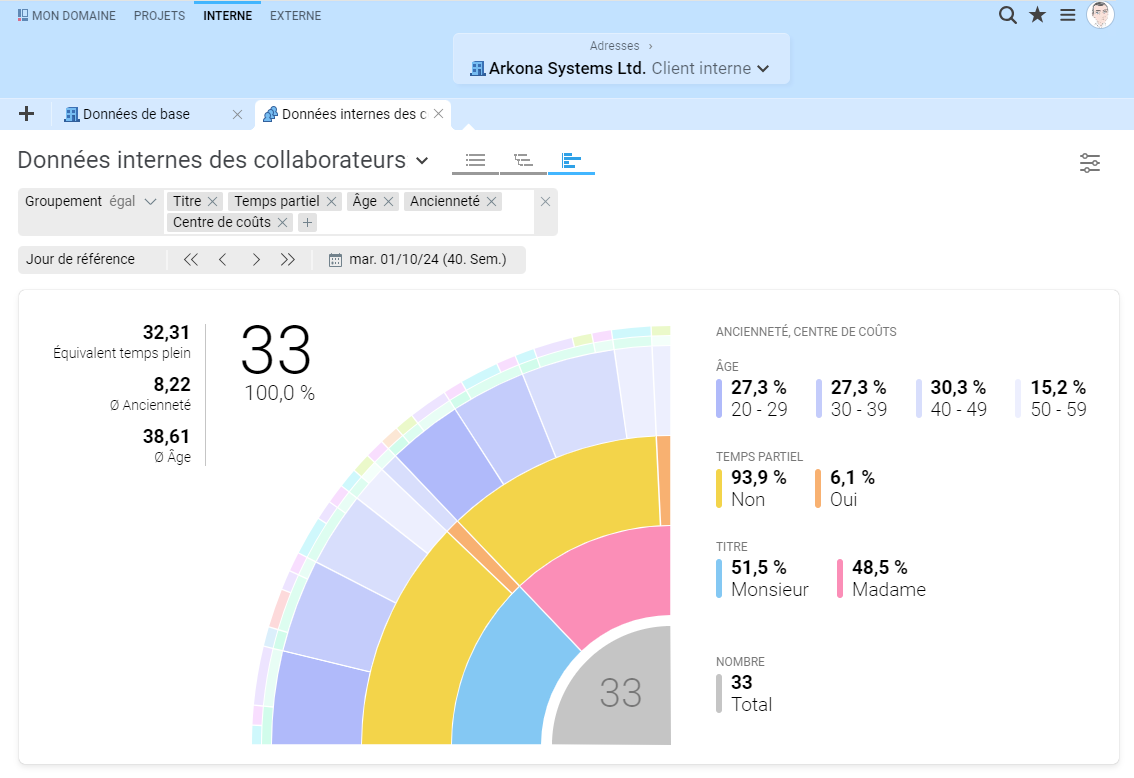Image resolution: width=1134 pixels, height=778 pixels.
Task: Switch to tree structure view icon
Action: coord(523,160)
